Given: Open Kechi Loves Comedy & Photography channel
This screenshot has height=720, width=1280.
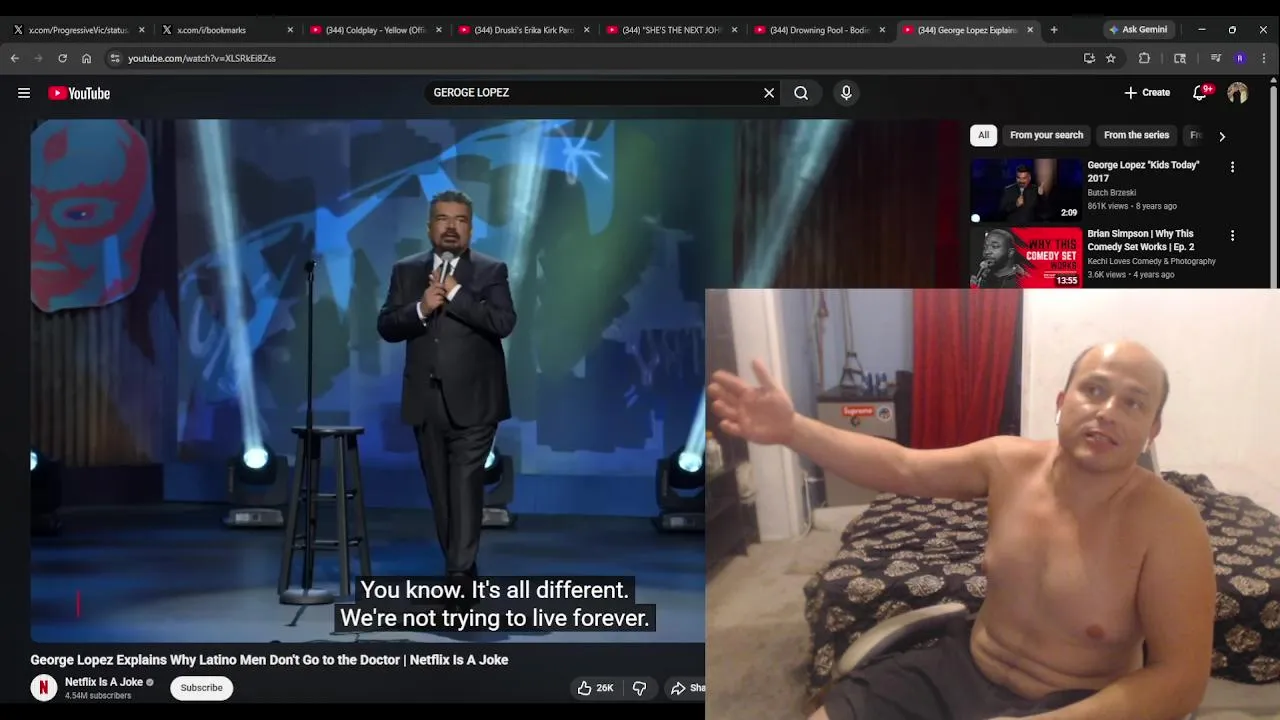Looking at the screenshot, I should pos(1151,262).
